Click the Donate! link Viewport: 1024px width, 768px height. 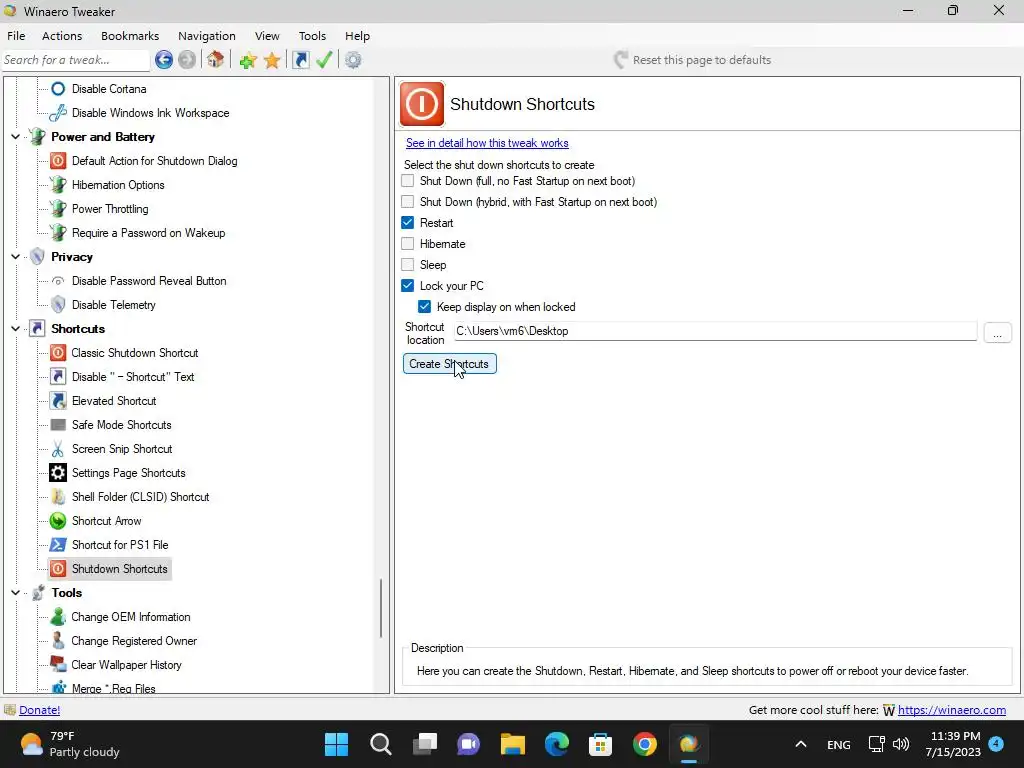(x=40, y=710)
